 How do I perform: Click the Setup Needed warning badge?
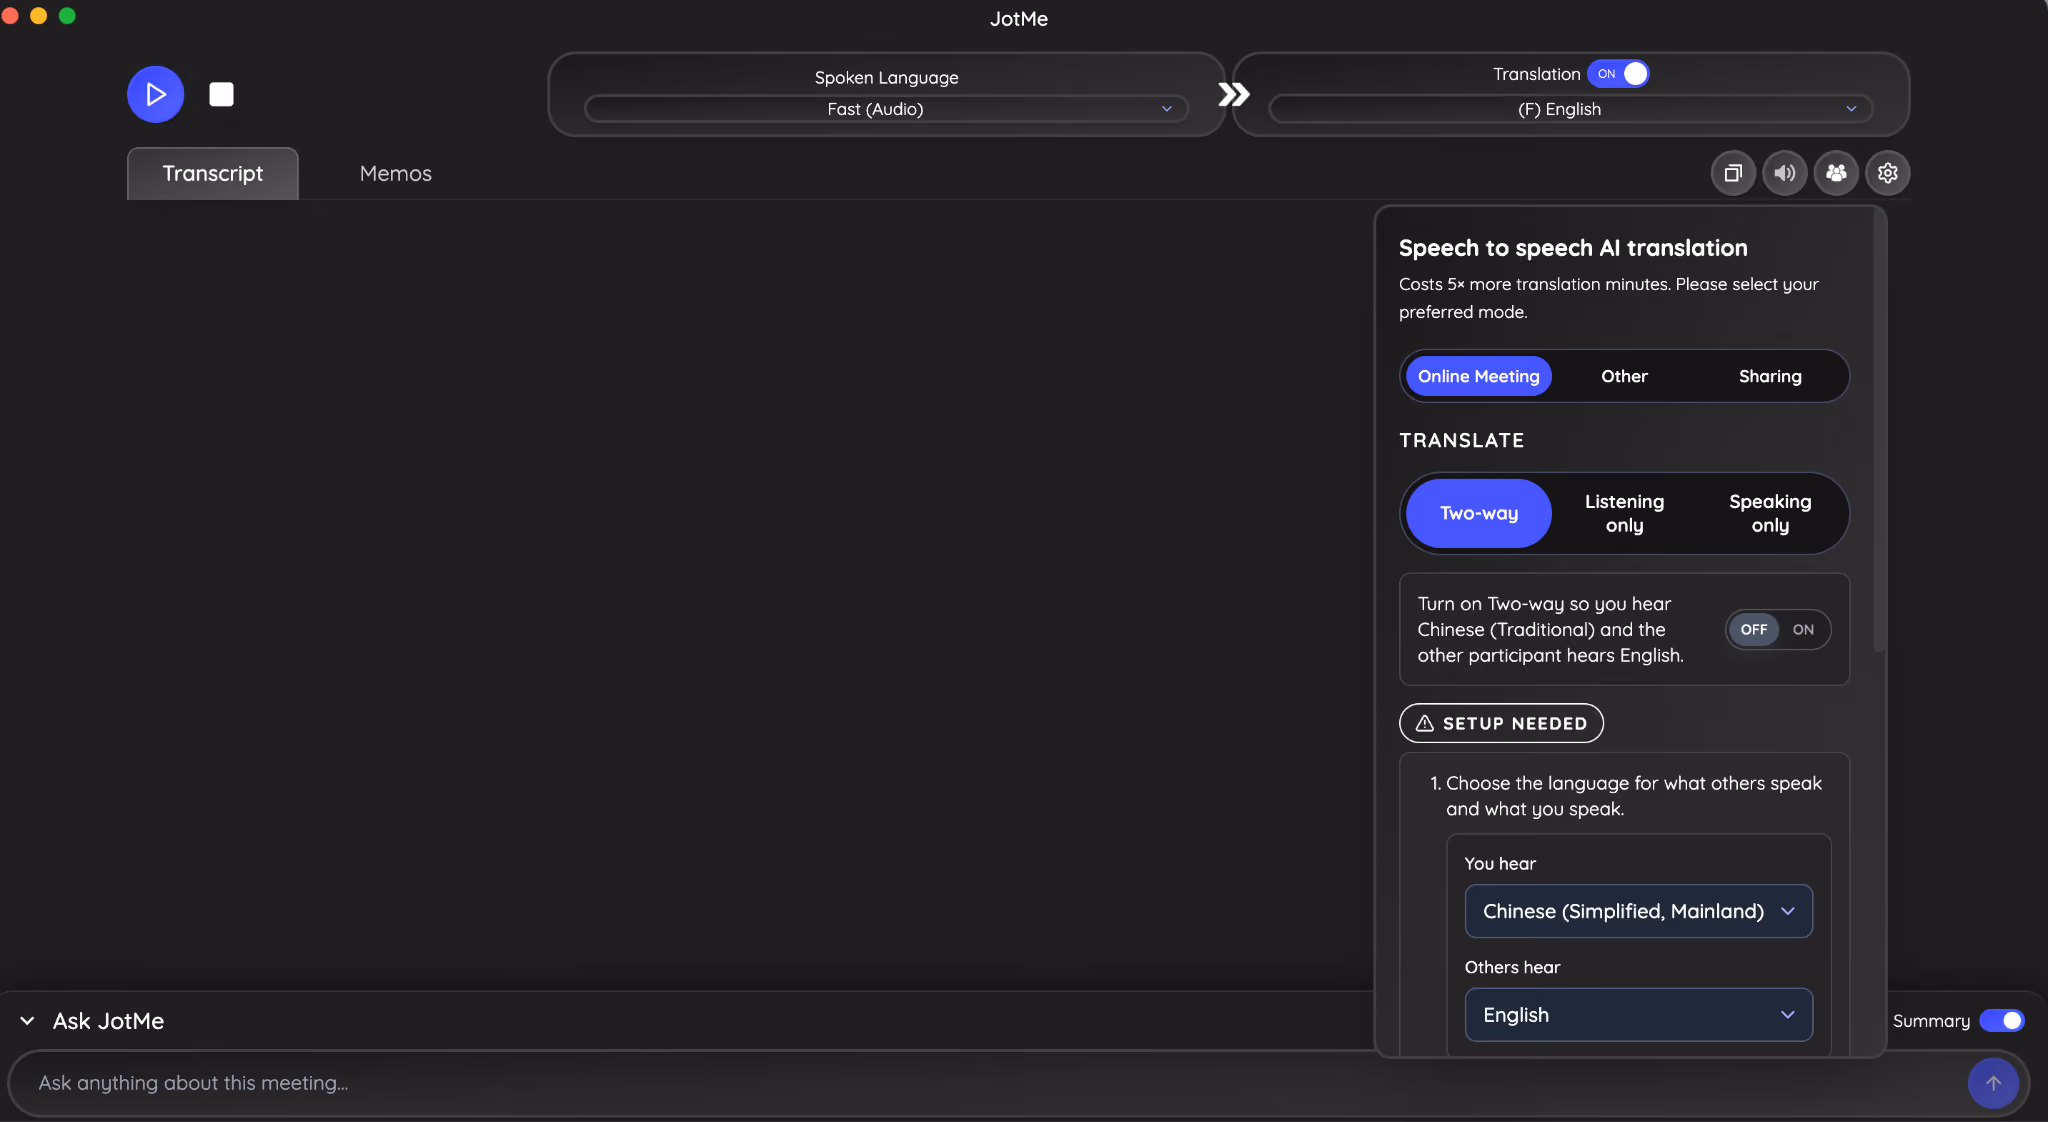(x=1501, y=723)
